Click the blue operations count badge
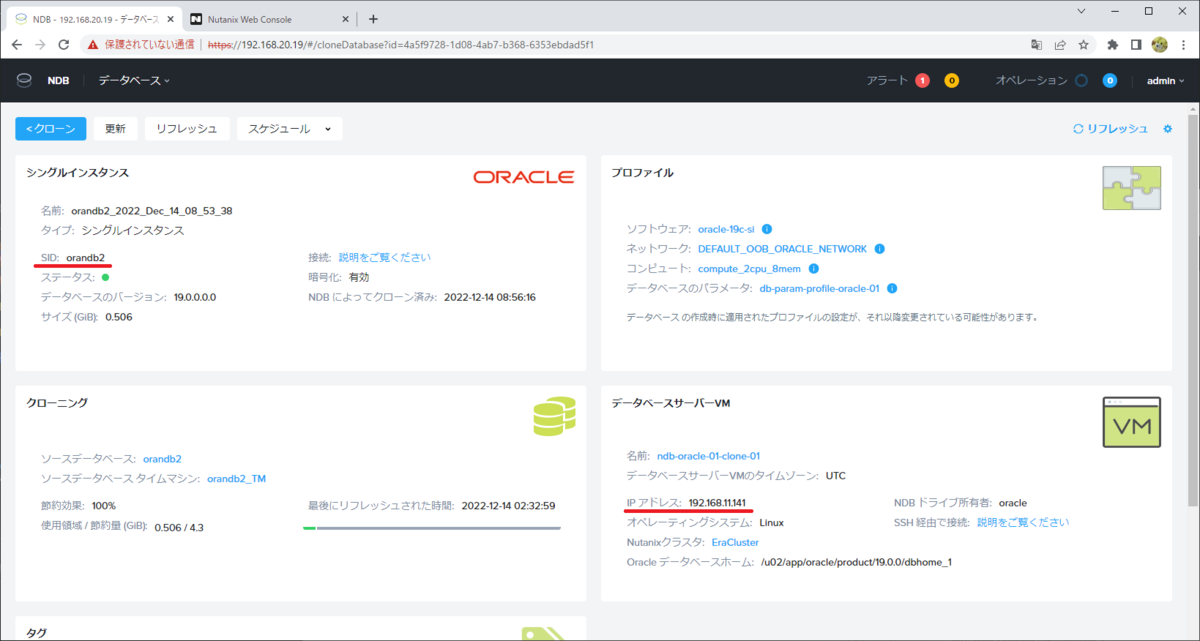The width and height of the screenshot is (1200, 641). 1109,81
